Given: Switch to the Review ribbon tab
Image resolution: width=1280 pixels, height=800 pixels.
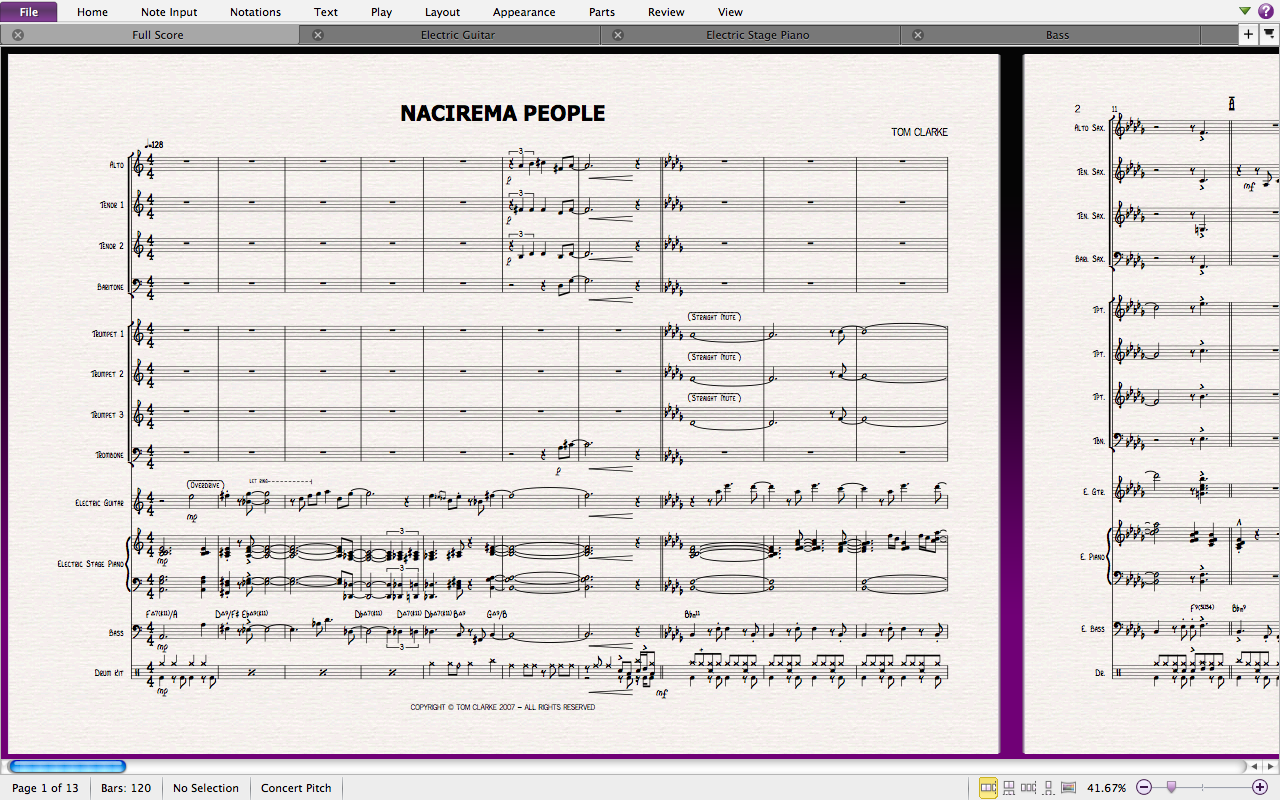Looking at the screenshot, I should 666,12.
